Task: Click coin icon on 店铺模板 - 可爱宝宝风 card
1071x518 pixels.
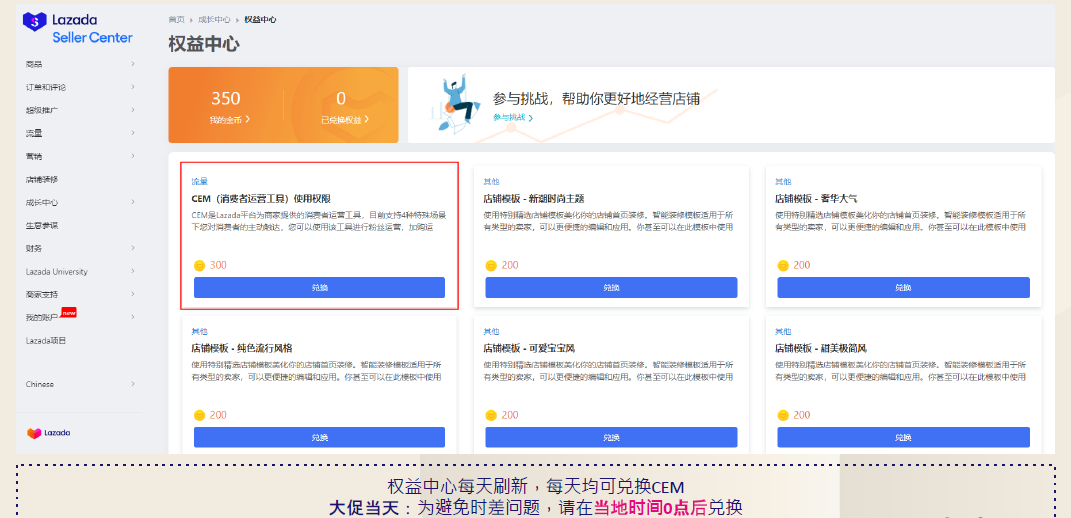Action: (x=491, y=415)
